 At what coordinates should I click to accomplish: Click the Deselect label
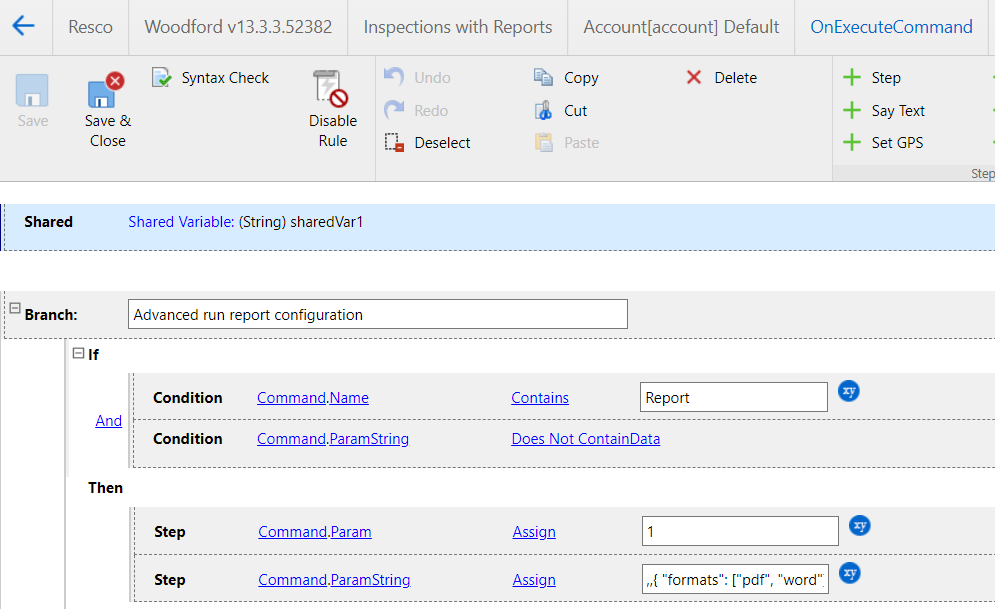pyautogui.click(x=442, y=143)
